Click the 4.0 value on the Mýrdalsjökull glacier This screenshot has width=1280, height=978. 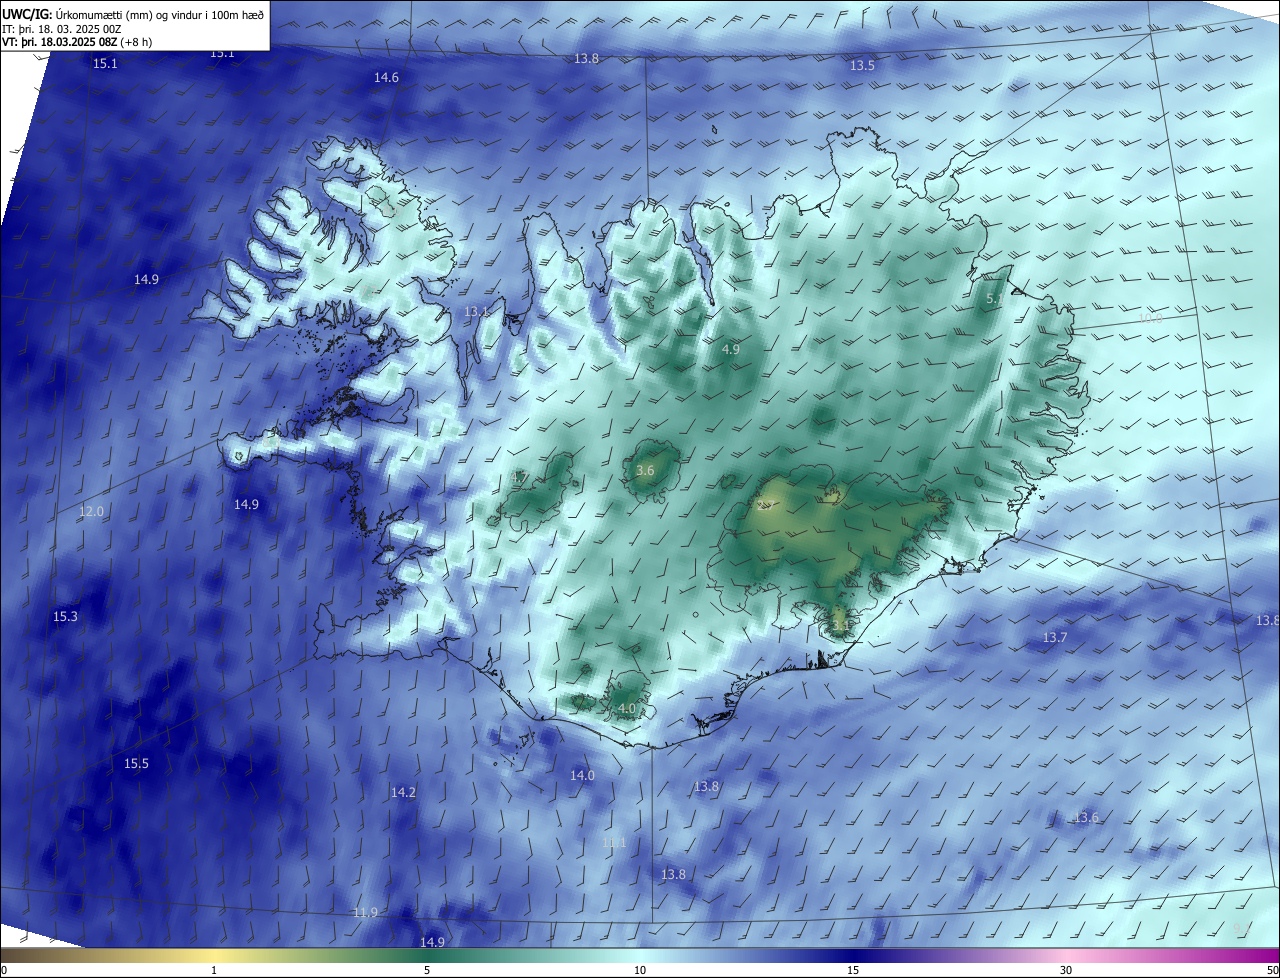point(627,709)
